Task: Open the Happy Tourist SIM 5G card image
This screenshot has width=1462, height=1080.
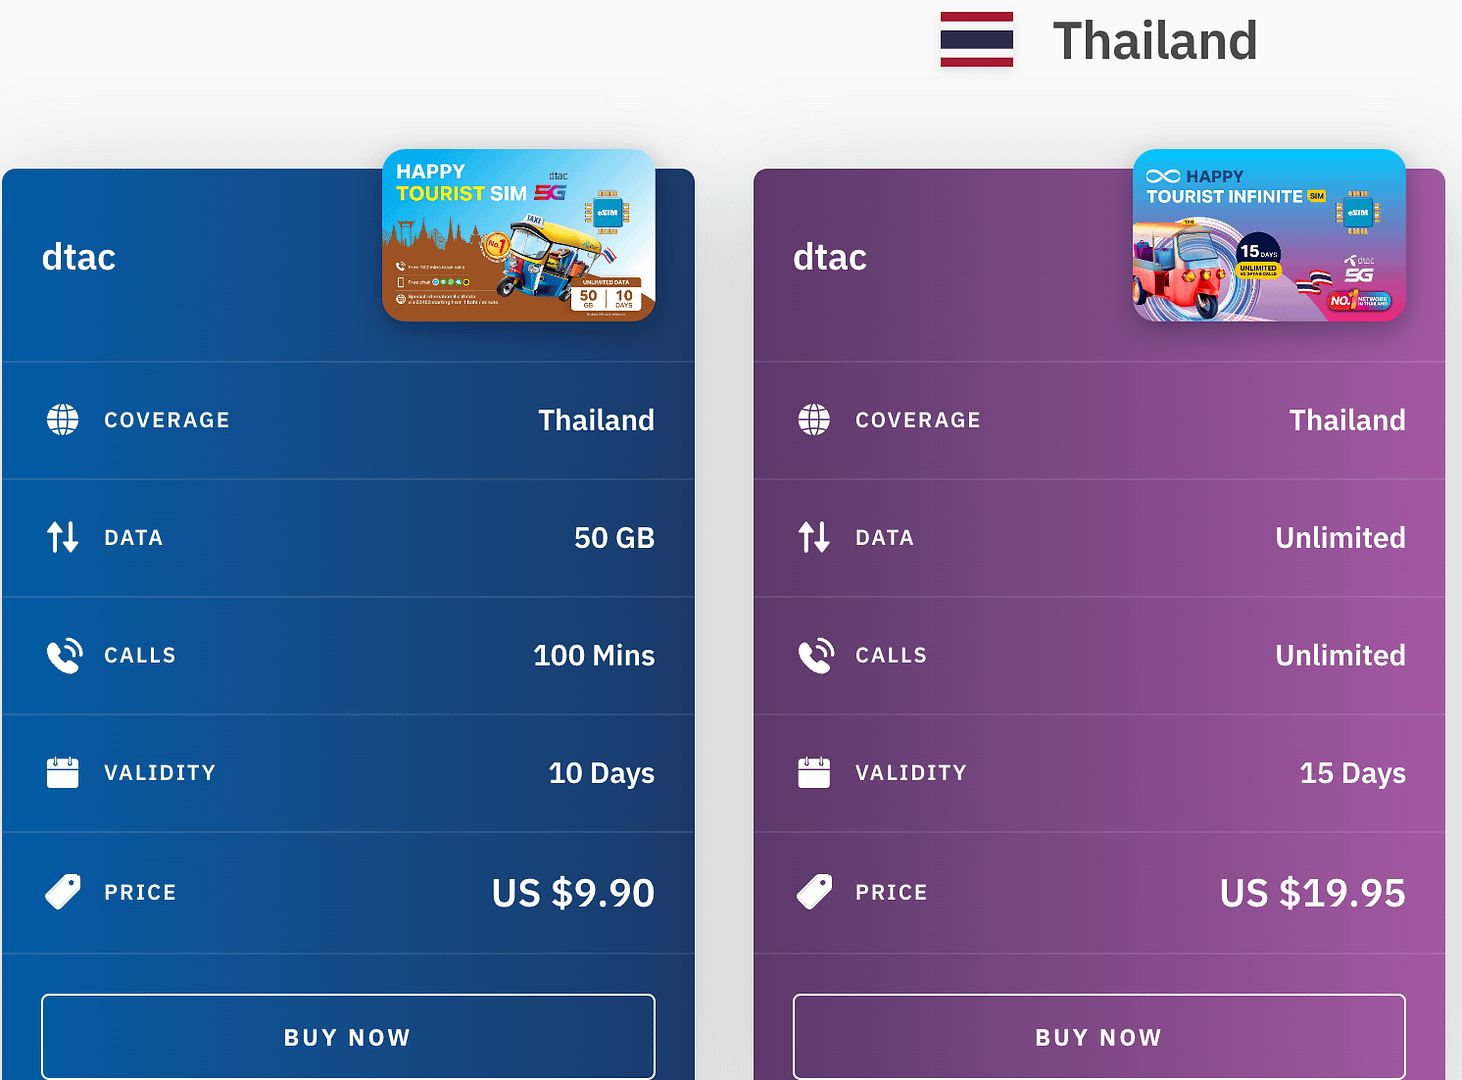Action: [x=519, y=236]
